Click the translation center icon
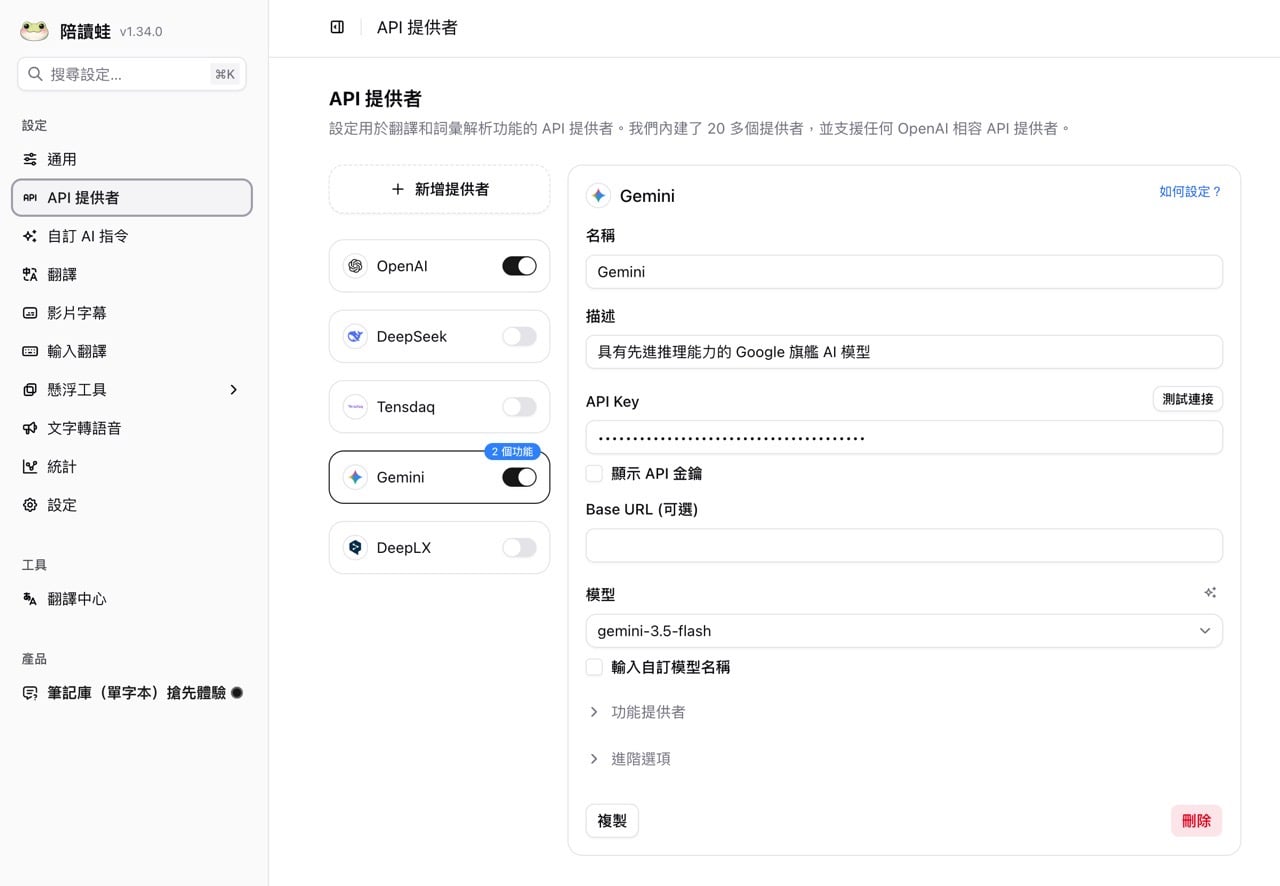 pyautogui.click(x=30, y=599)
